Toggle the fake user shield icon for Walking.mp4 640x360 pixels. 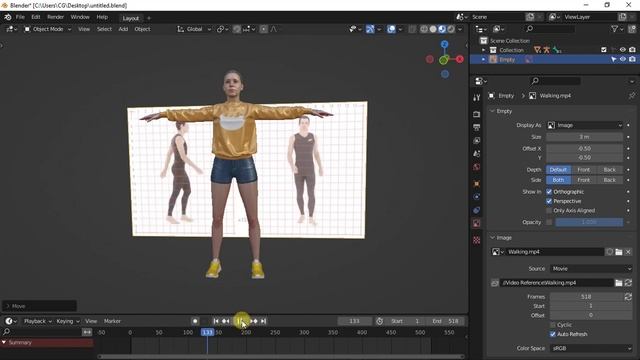pos(609,252)
